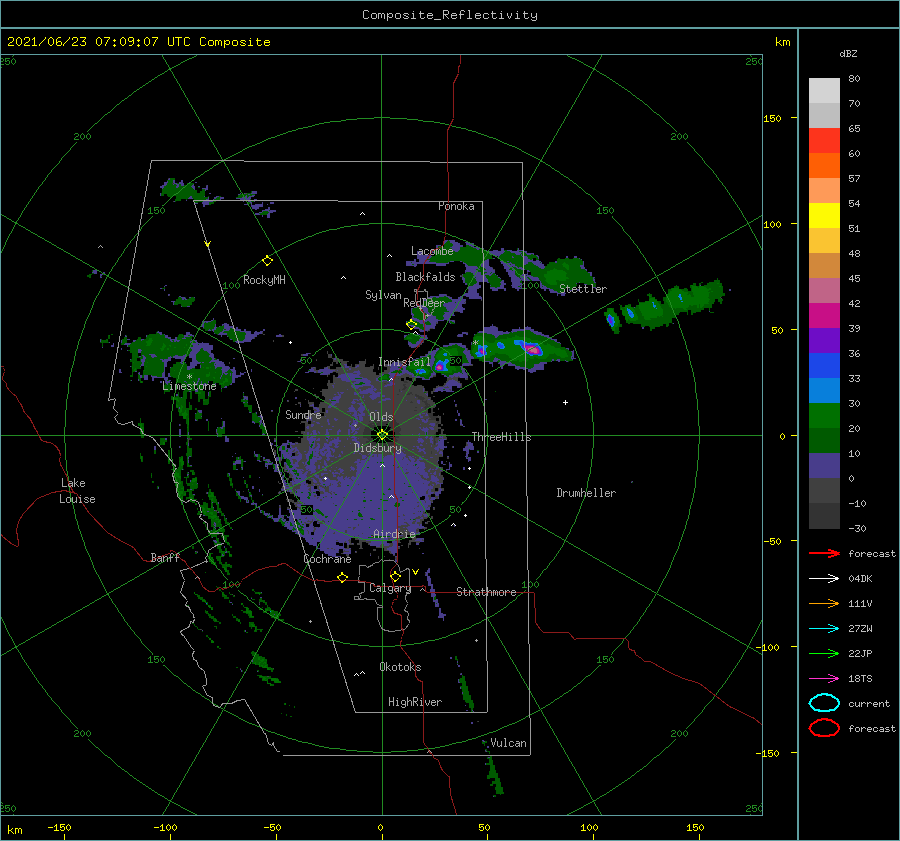Click the 18TS legend label text

tap(860, 679)
